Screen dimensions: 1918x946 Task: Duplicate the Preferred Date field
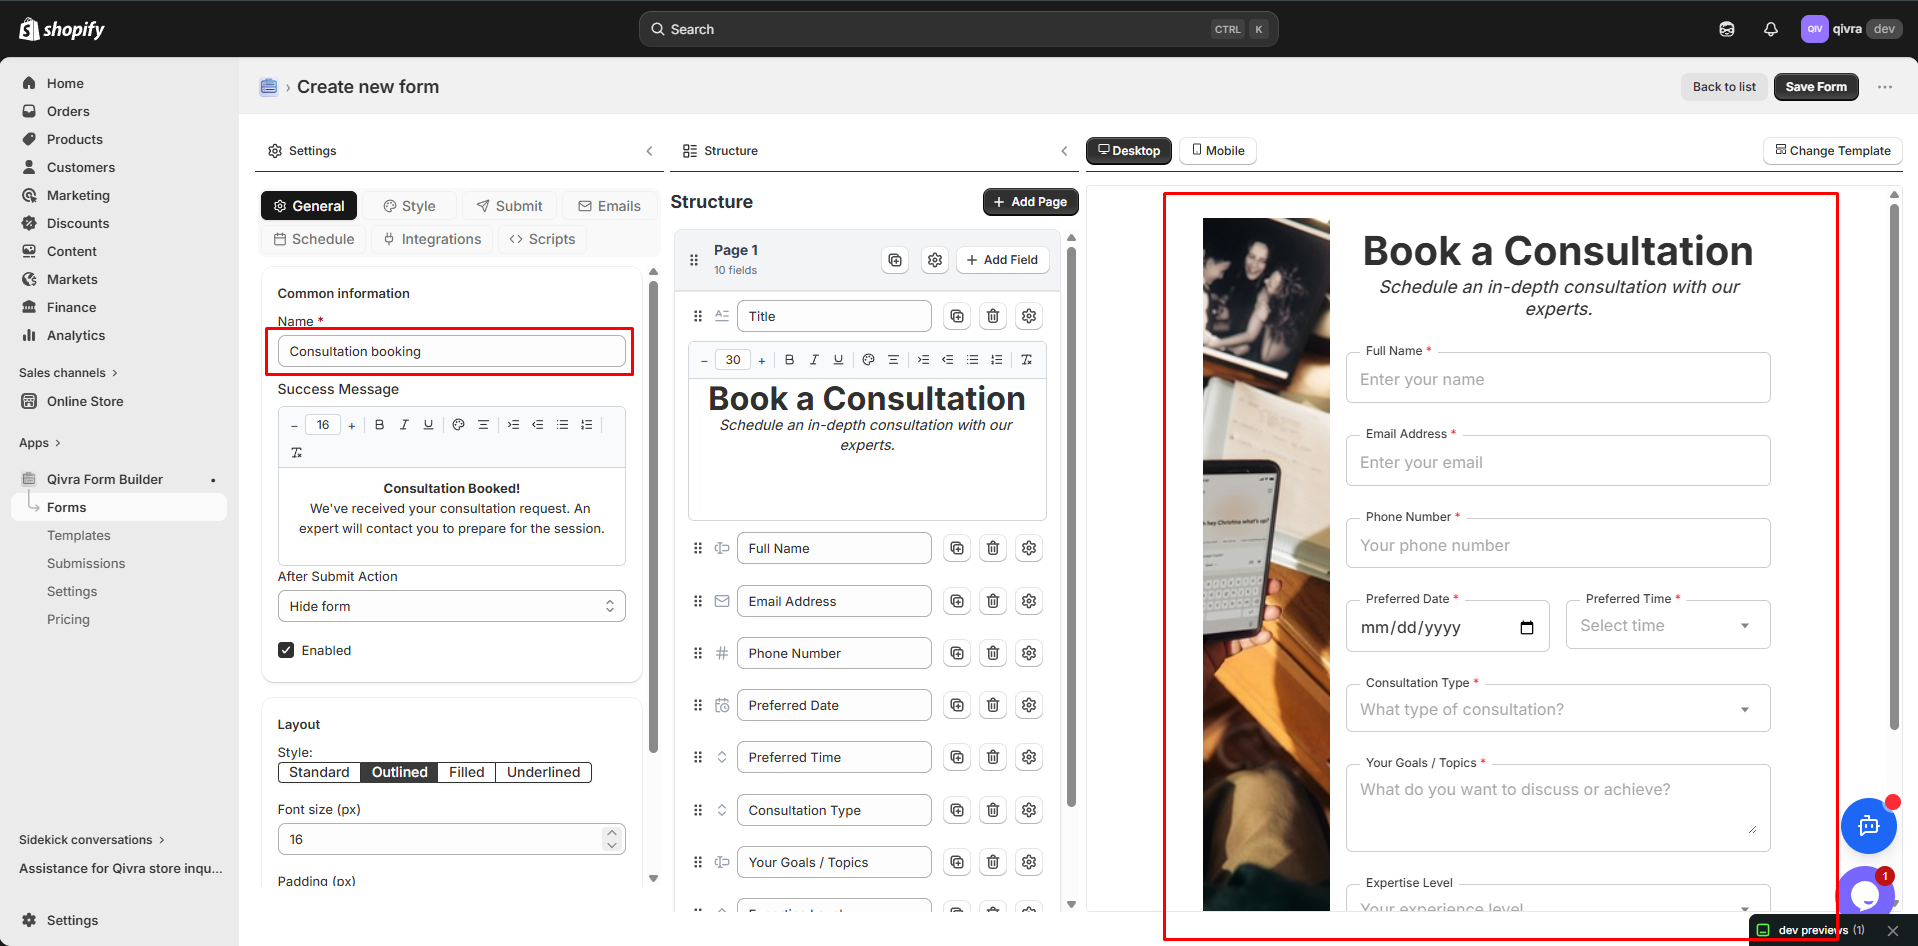pos(957,705)
